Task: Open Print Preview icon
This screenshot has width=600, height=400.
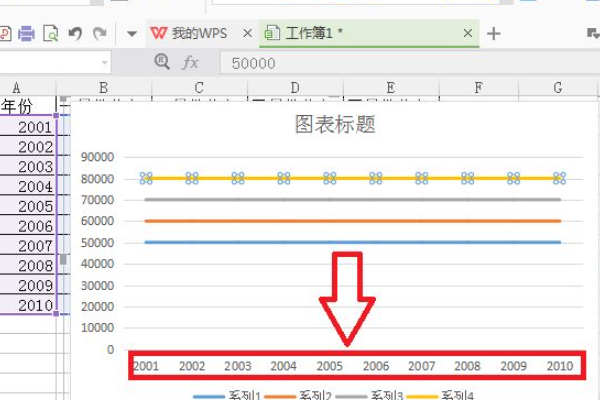Action: tap(51, 33)
